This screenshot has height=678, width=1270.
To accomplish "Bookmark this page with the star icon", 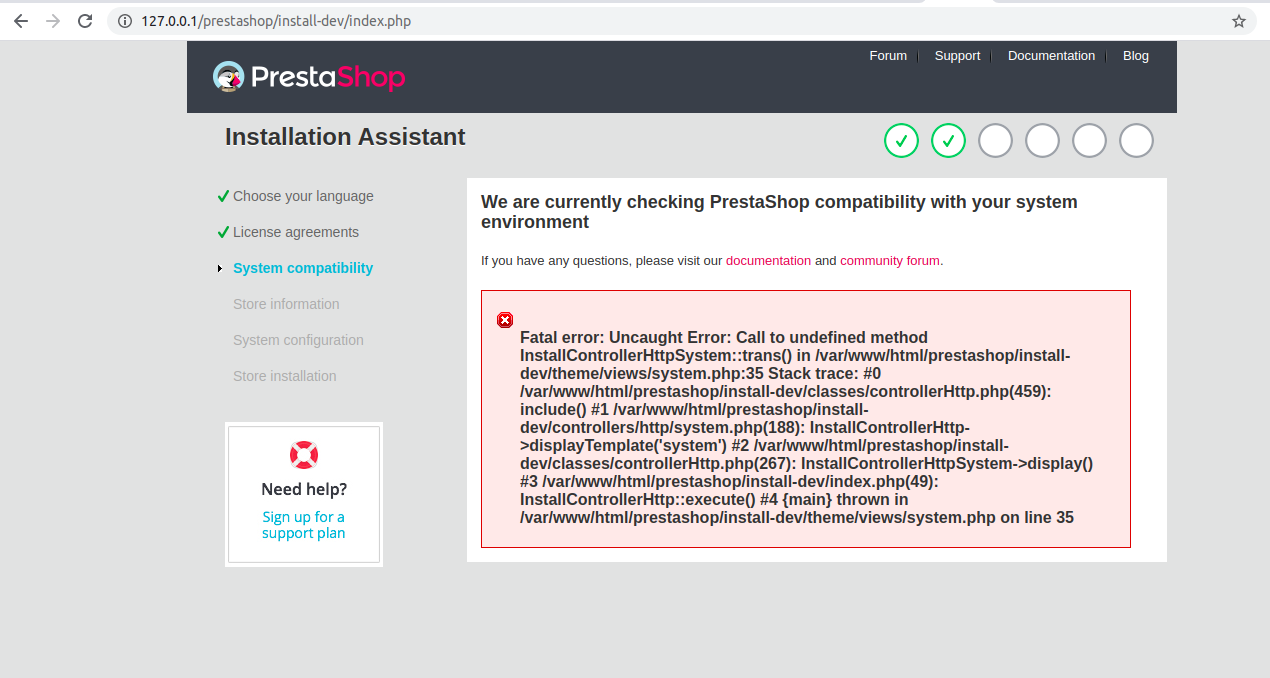I will coord(1238,21).
